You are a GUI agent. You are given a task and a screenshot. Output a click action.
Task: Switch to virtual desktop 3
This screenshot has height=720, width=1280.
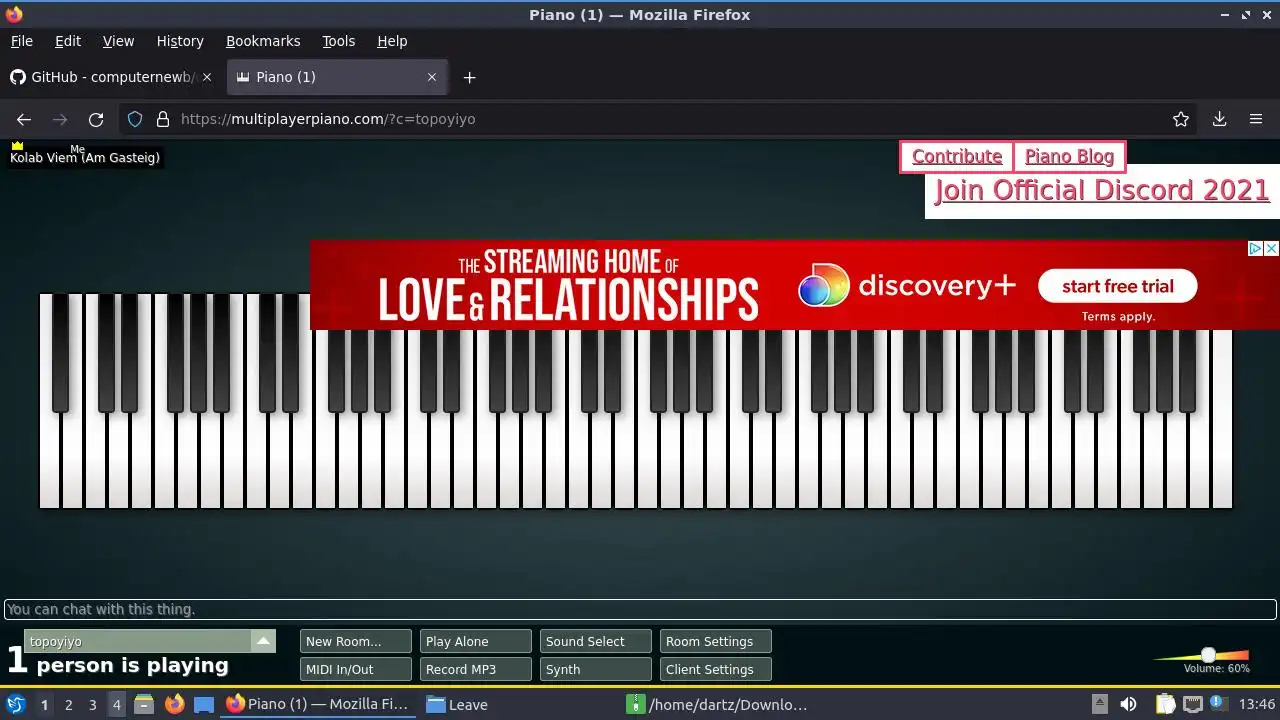click(x=92, y=704)
